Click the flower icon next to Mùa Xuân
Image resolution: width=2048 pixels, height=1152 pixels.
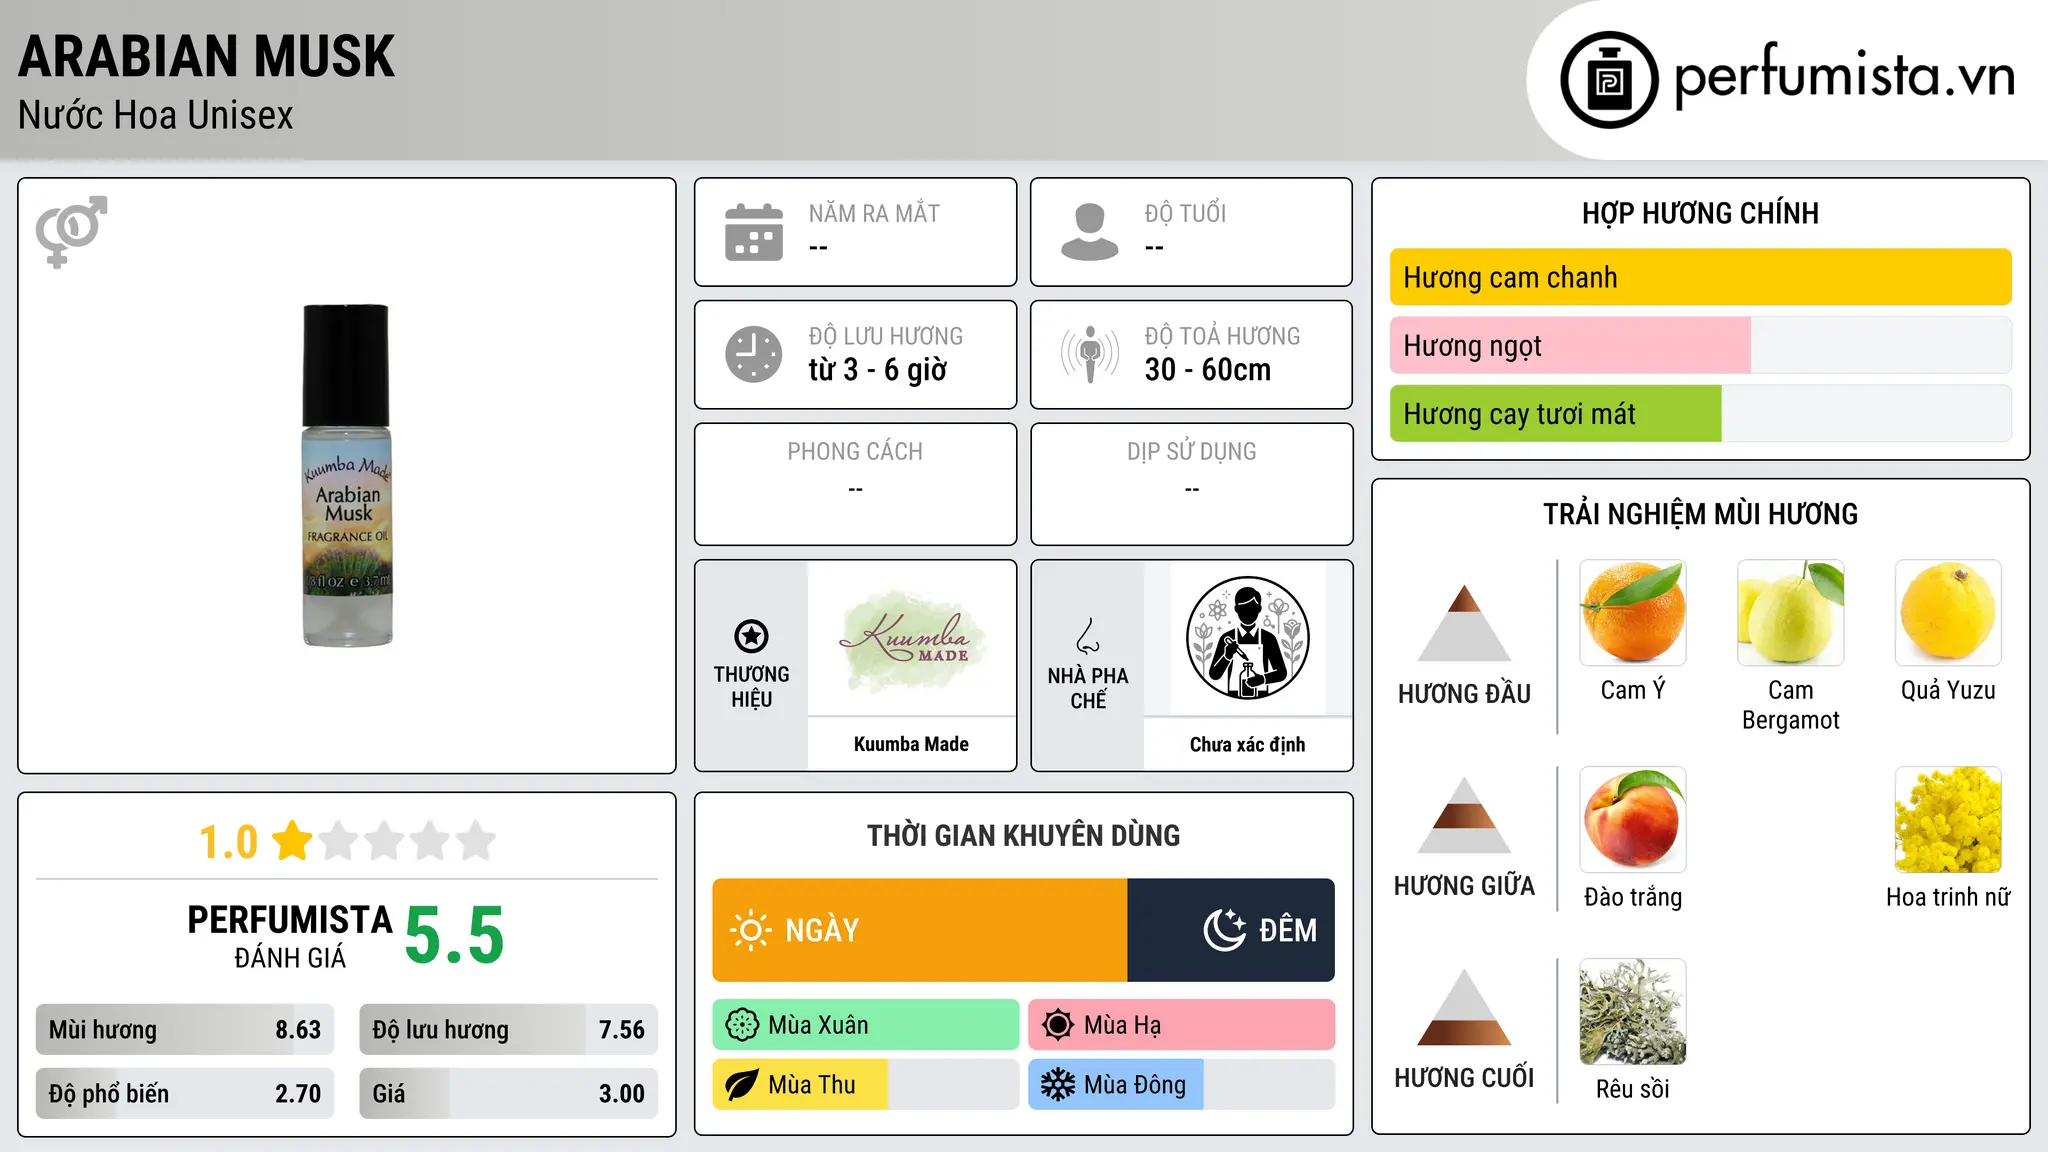742,1025
